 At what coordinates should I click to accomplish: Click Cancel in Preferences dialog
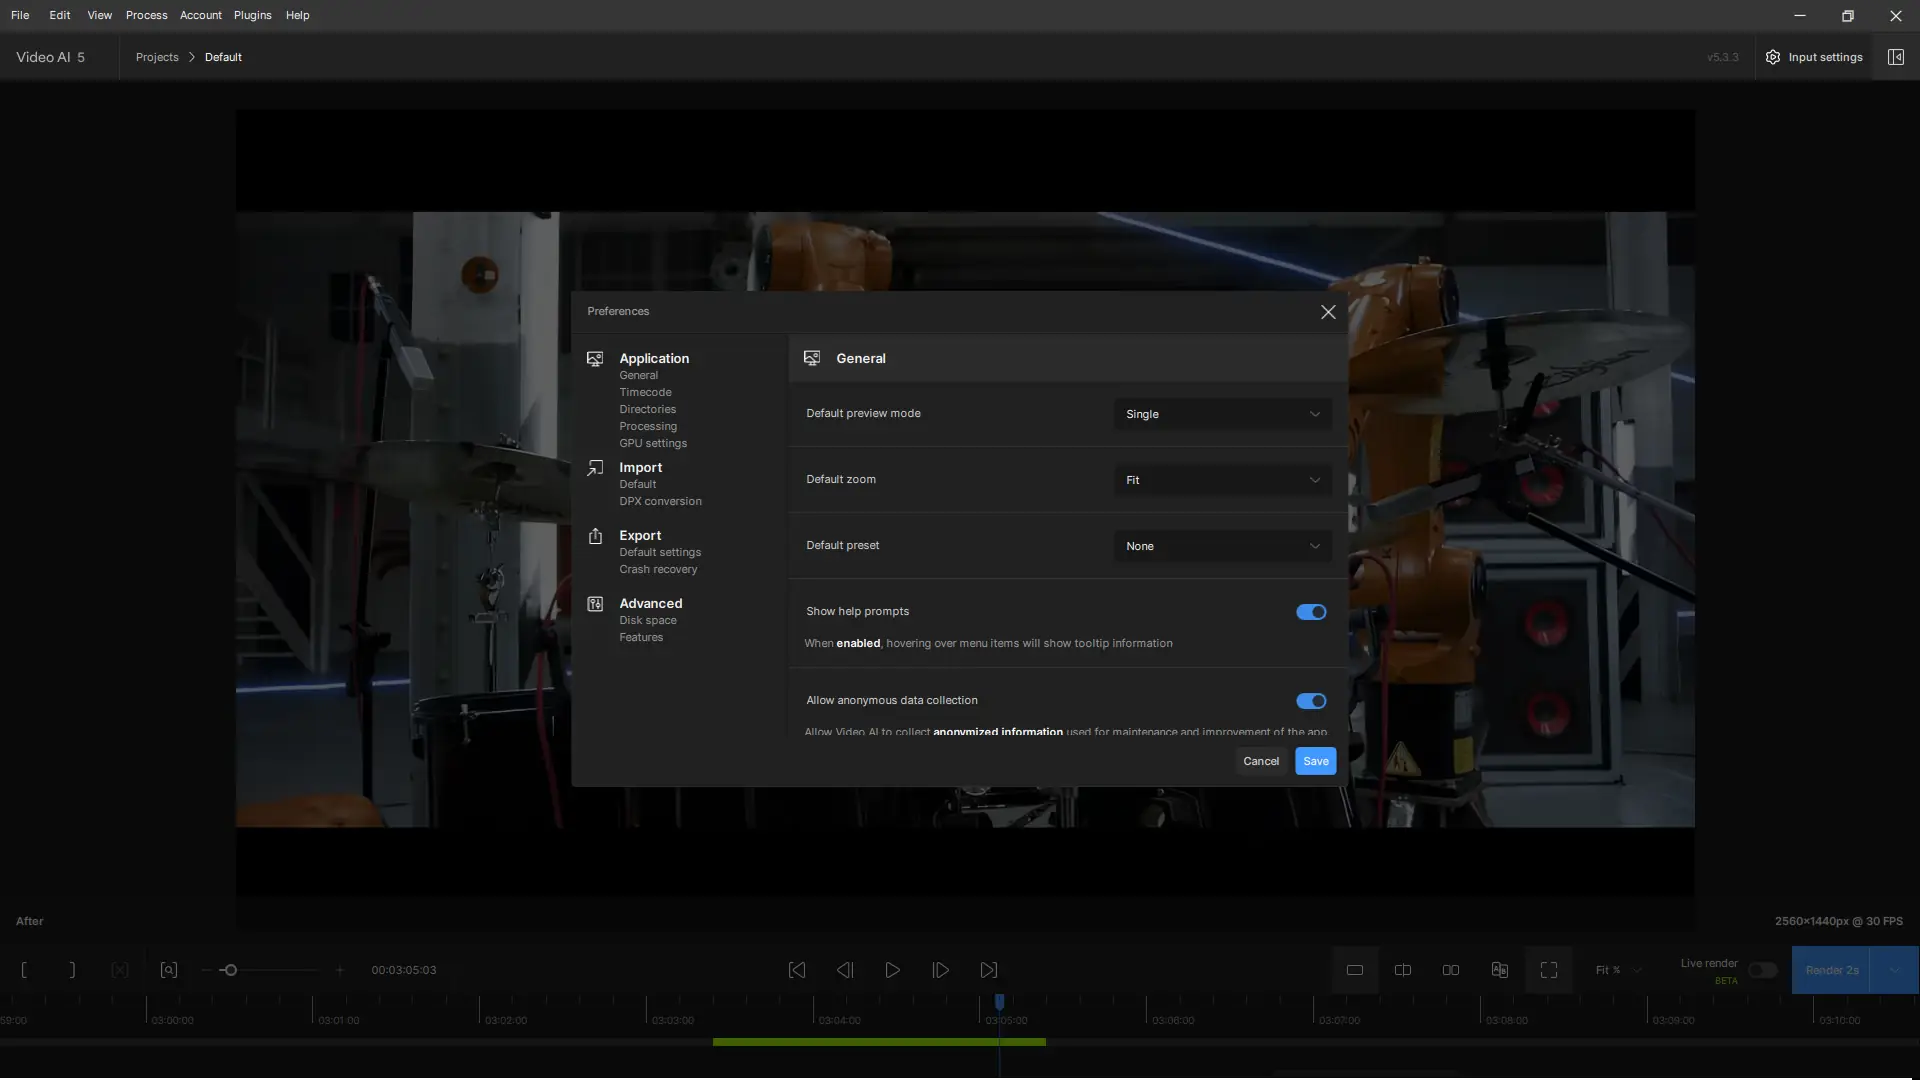1260,761
